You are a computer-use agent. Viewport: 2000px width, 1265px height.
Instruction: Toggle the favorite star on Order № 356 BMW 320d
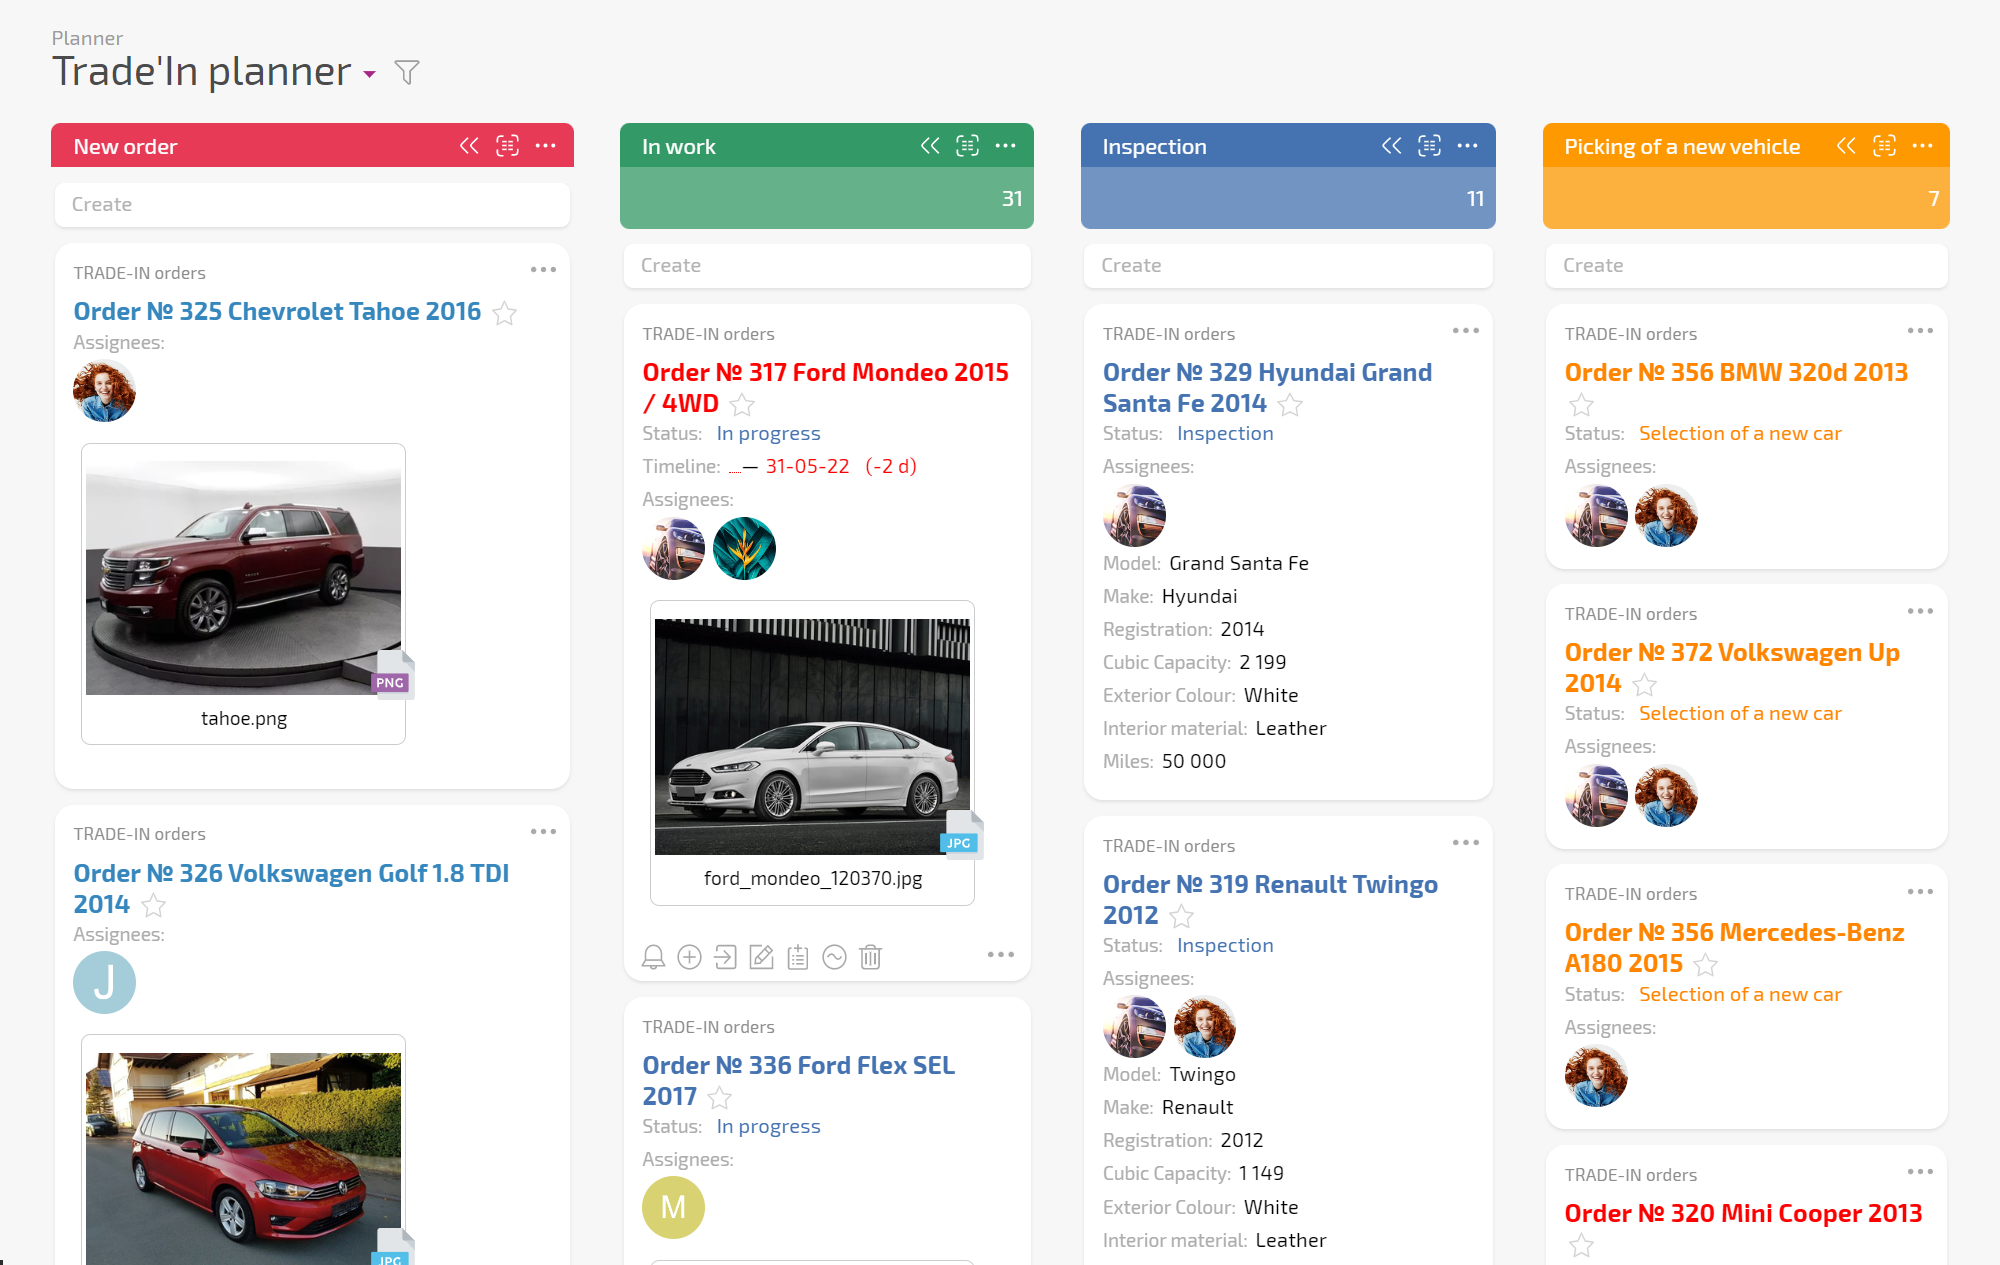pos(1581,405)
